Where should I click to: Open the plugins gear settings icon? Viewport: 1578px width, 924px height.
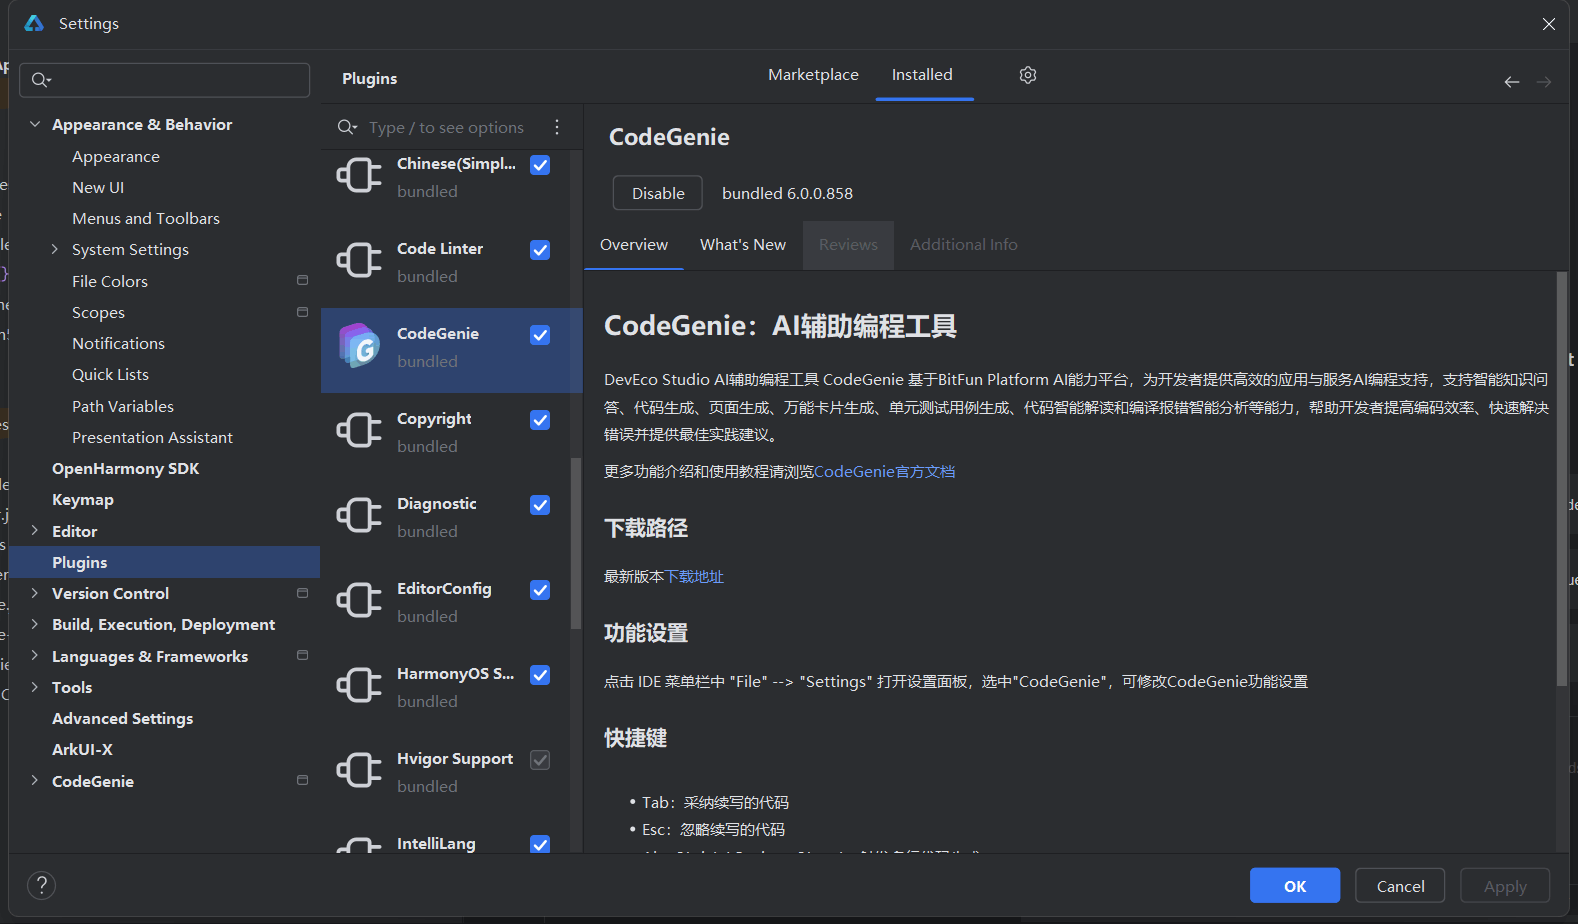coord(1027,75)
